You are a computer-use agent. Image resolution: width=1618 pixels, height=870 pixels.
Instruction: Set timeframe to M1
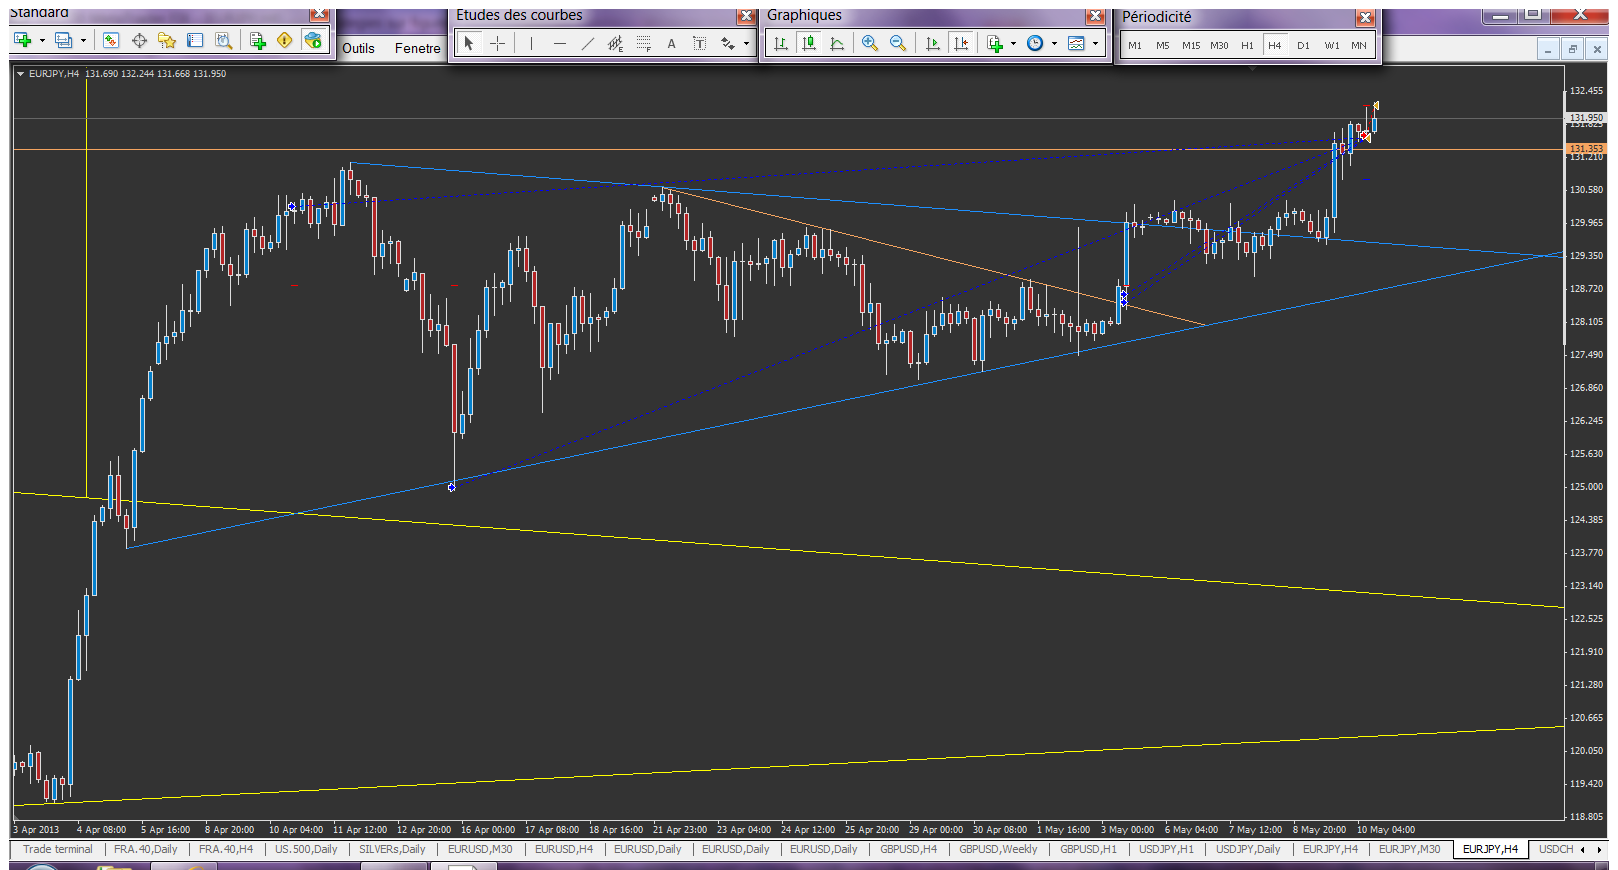1135,45
